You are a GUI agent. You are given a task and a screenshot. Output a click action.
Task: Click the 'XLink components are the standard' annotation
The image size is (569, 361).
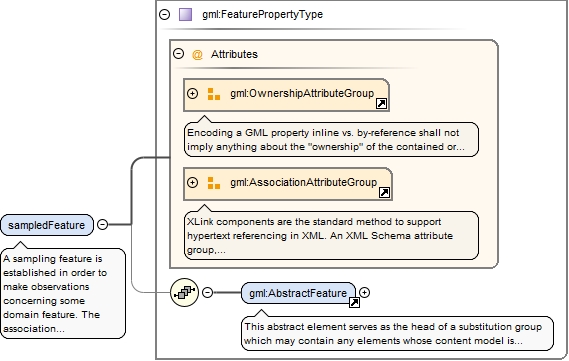pos(331,235)
